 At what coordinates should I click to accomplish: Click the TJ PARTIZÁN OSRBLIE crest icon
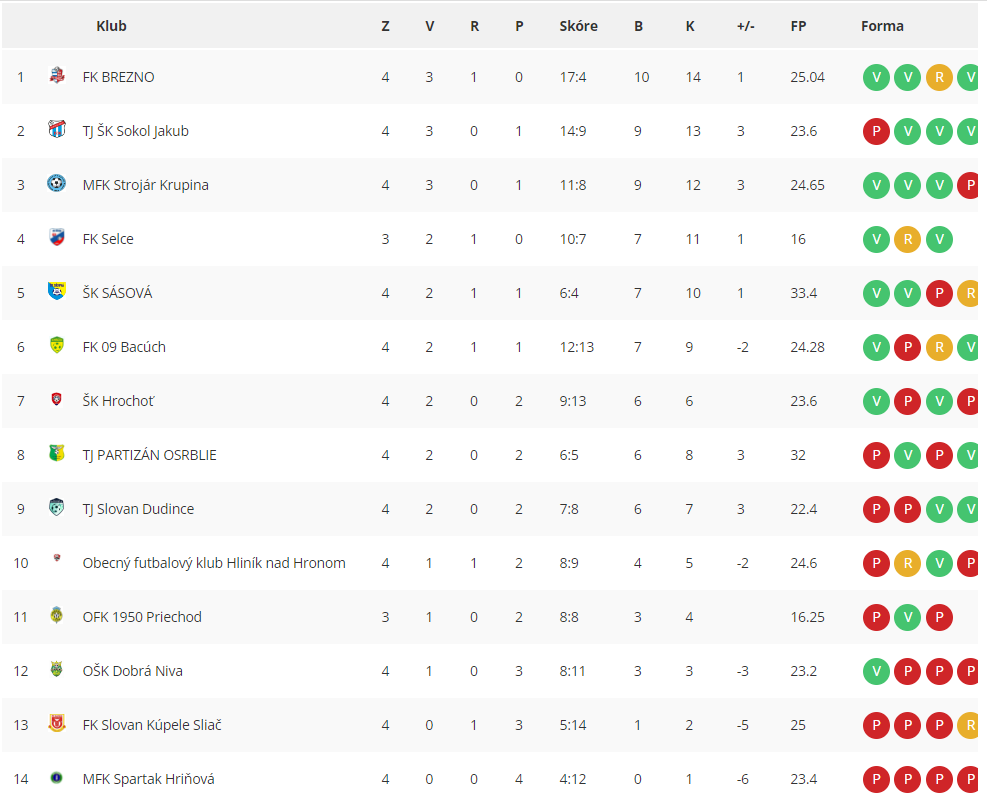(x=57, y=453)
